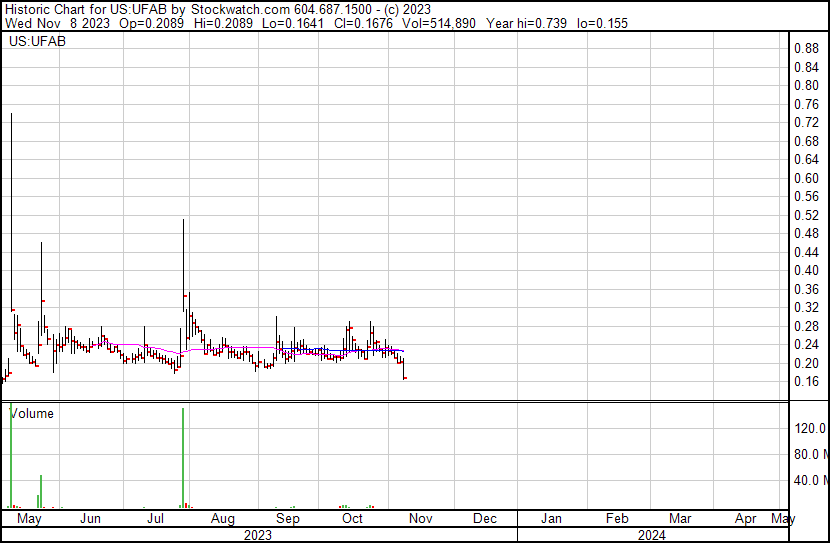
Task: Click the 2024 year label below the months
Action: 651,535
